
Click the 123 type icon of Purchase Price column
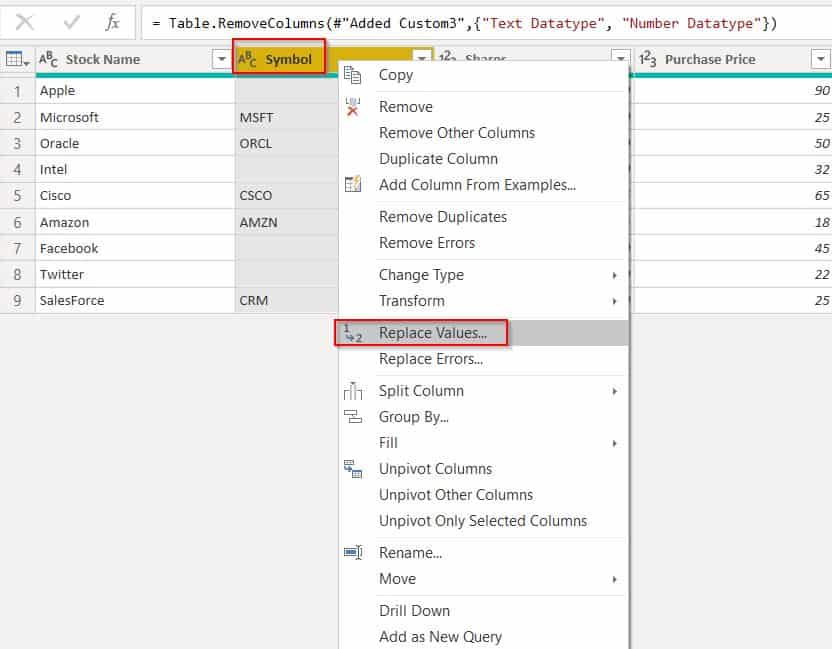pos(647,59)
